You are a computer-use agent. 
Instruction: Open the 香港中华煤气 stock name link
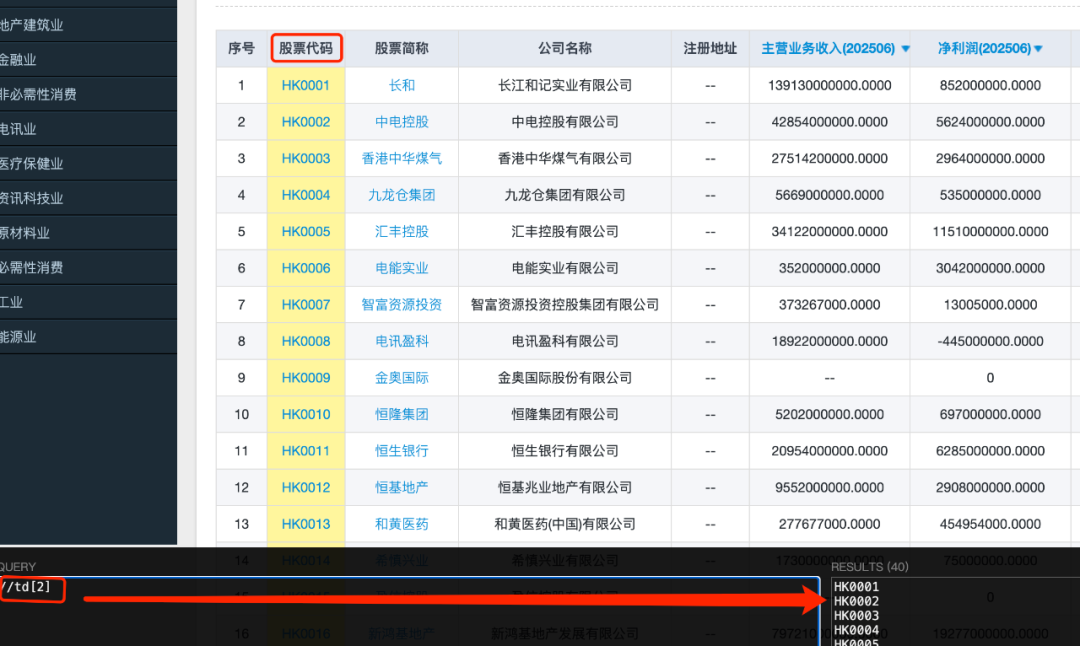(x=402, y=158)
